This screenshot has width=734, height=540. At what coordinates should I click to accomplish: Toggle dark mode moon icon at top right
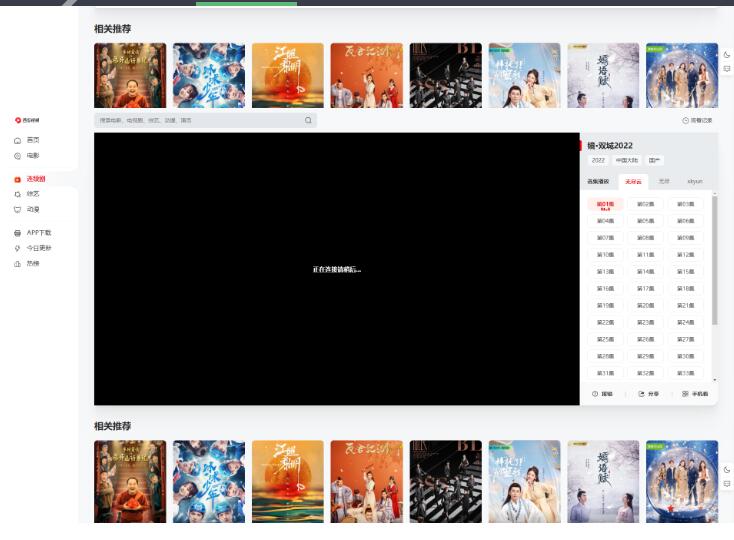(x=727, y=54)
